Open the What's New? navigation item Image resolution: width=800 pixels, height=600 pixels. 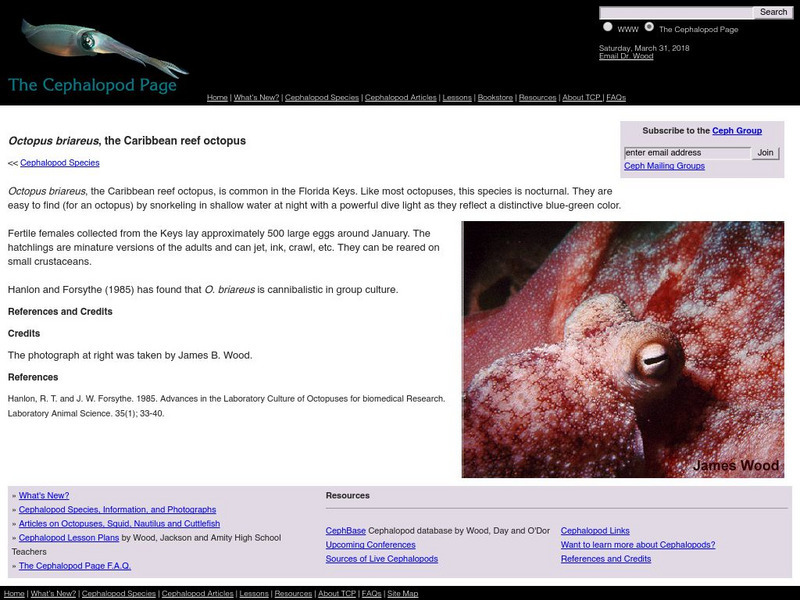point(254,98)
